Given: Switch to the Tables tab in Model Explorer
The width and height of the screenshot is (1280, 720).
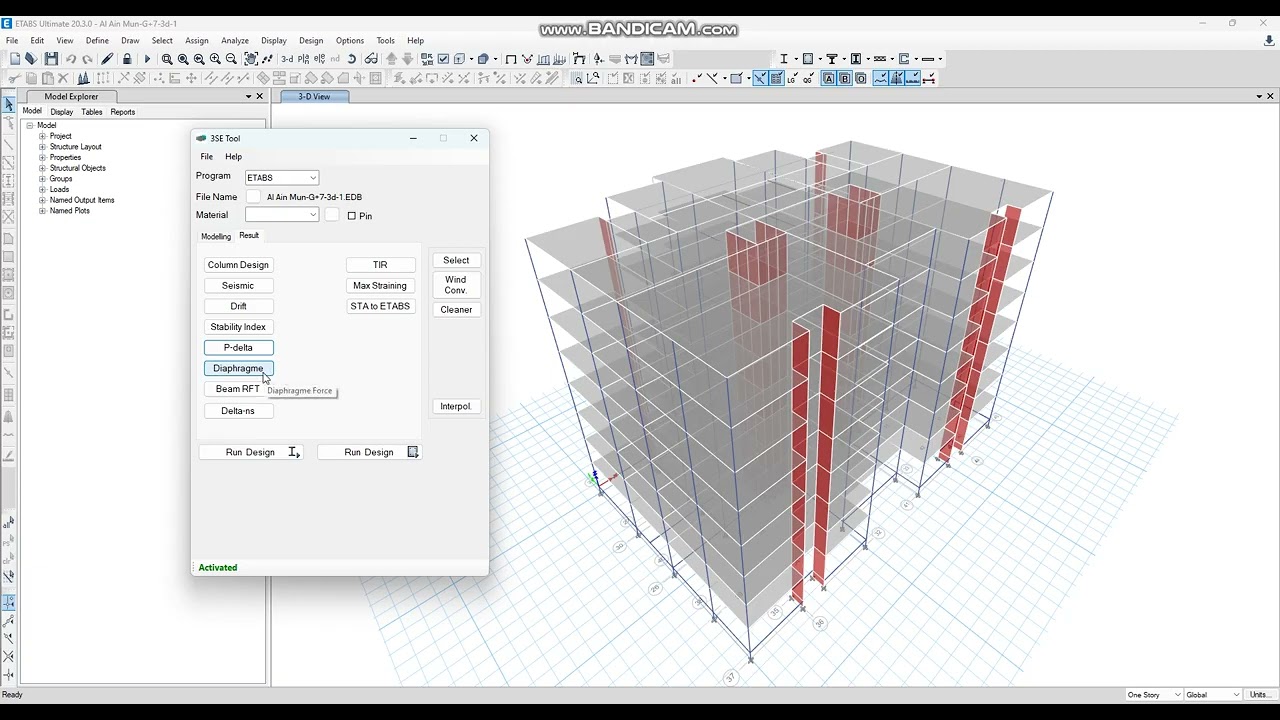Looking at the screenshot, I should point(92,112).
